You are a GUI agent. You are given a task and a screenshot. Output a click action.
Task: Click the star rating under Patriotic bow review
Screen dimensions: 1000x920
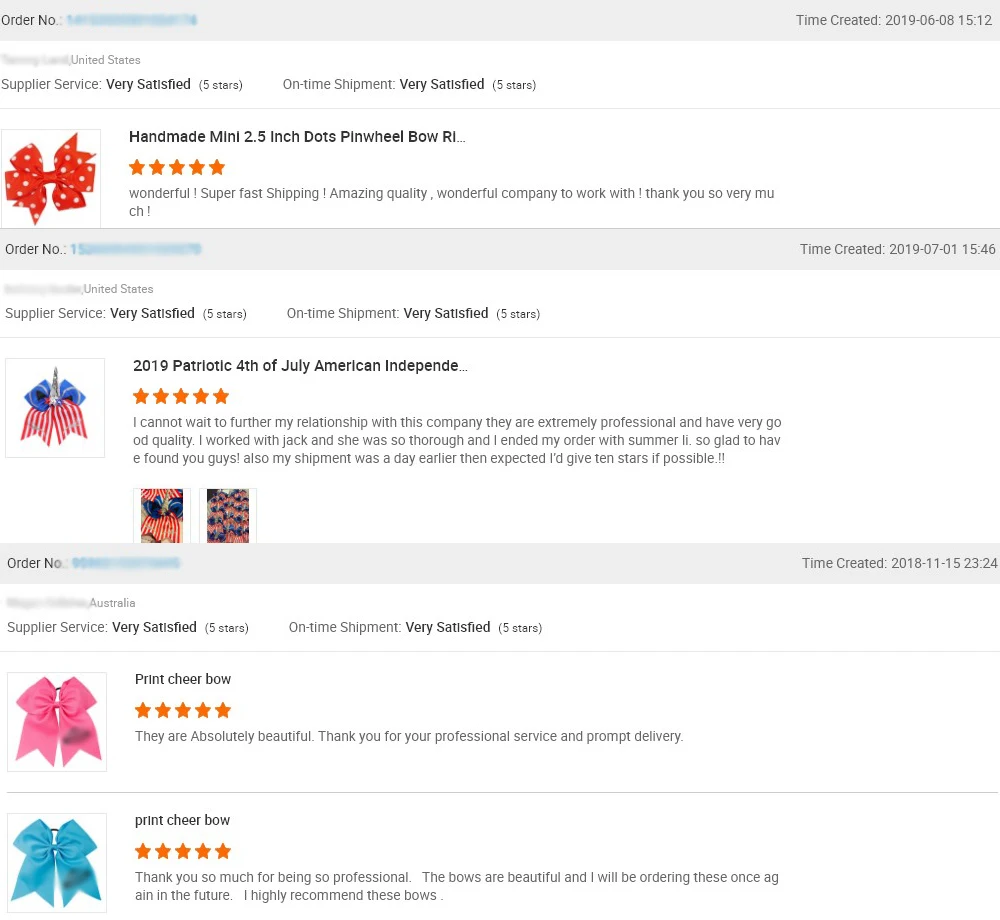(x=181, y=396)
